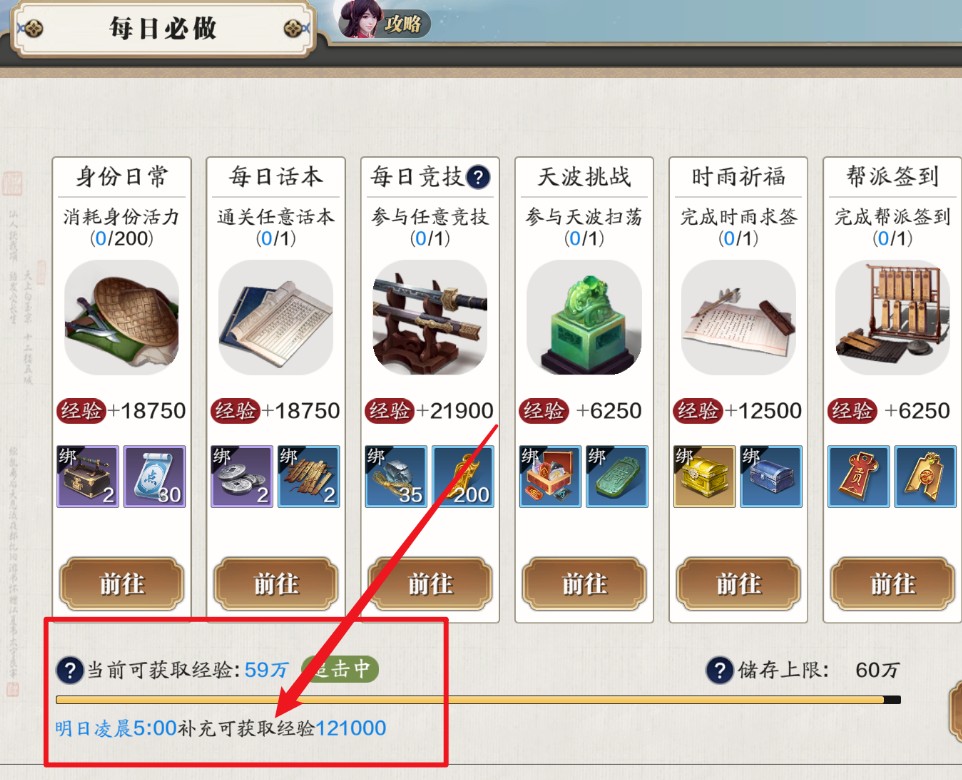Select the 每日必做 title tab
Viewport: 962px width, 780px height.
(x=163, y=28)
